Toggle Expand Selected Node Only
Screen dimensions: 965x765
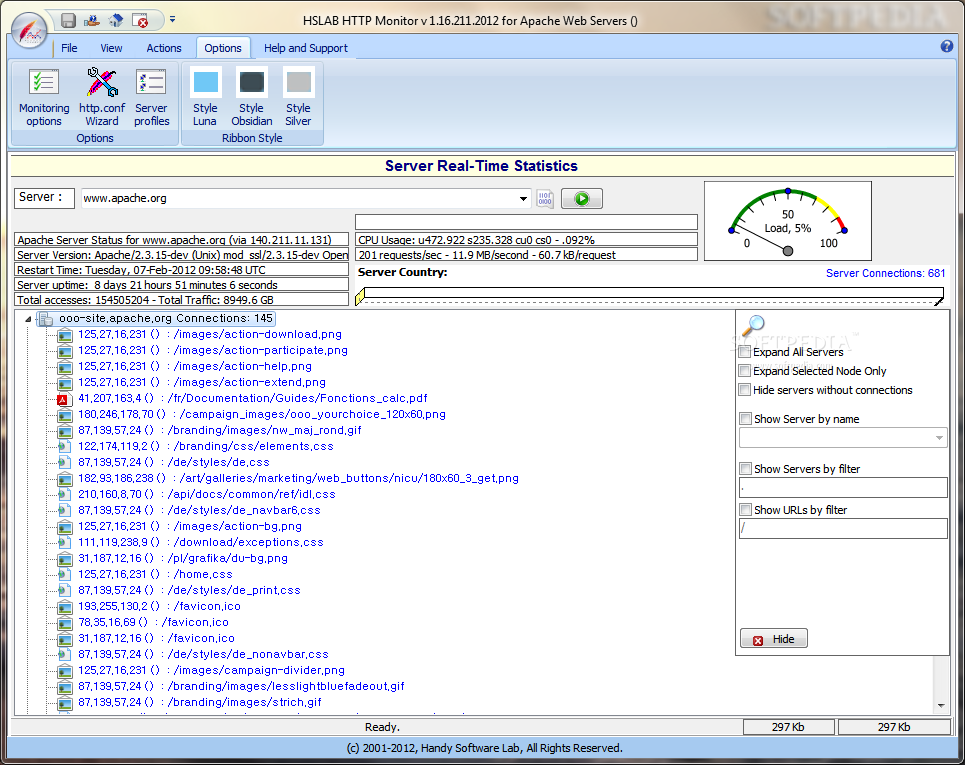click(x=745, y=371)
